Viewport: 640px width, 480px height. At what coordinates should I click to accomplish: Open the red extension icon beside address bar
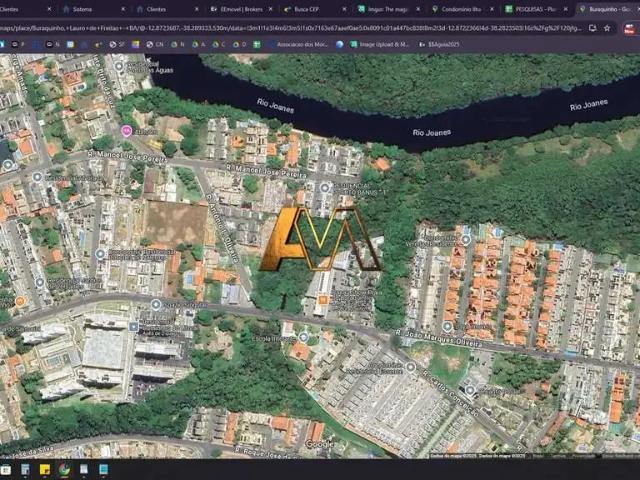coord(631,29)
